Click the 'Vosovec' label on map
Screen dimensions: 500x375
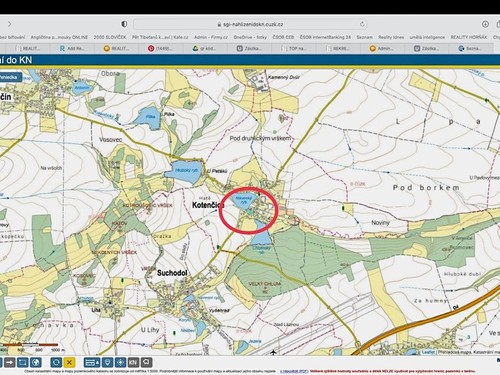[x=111, y=139]
